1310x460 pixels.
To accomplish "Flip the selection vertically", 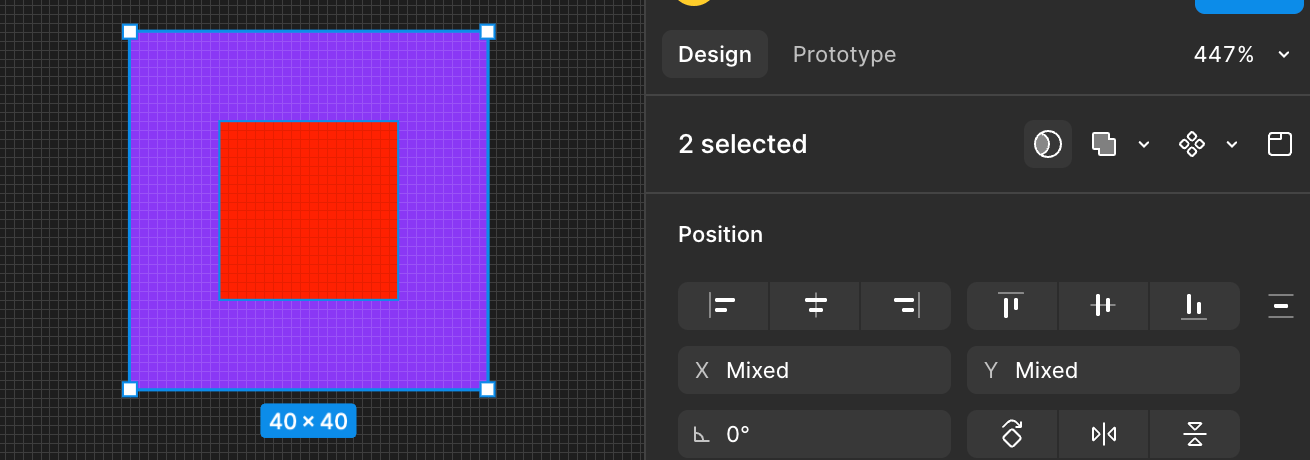I will tap(1195, 434).
